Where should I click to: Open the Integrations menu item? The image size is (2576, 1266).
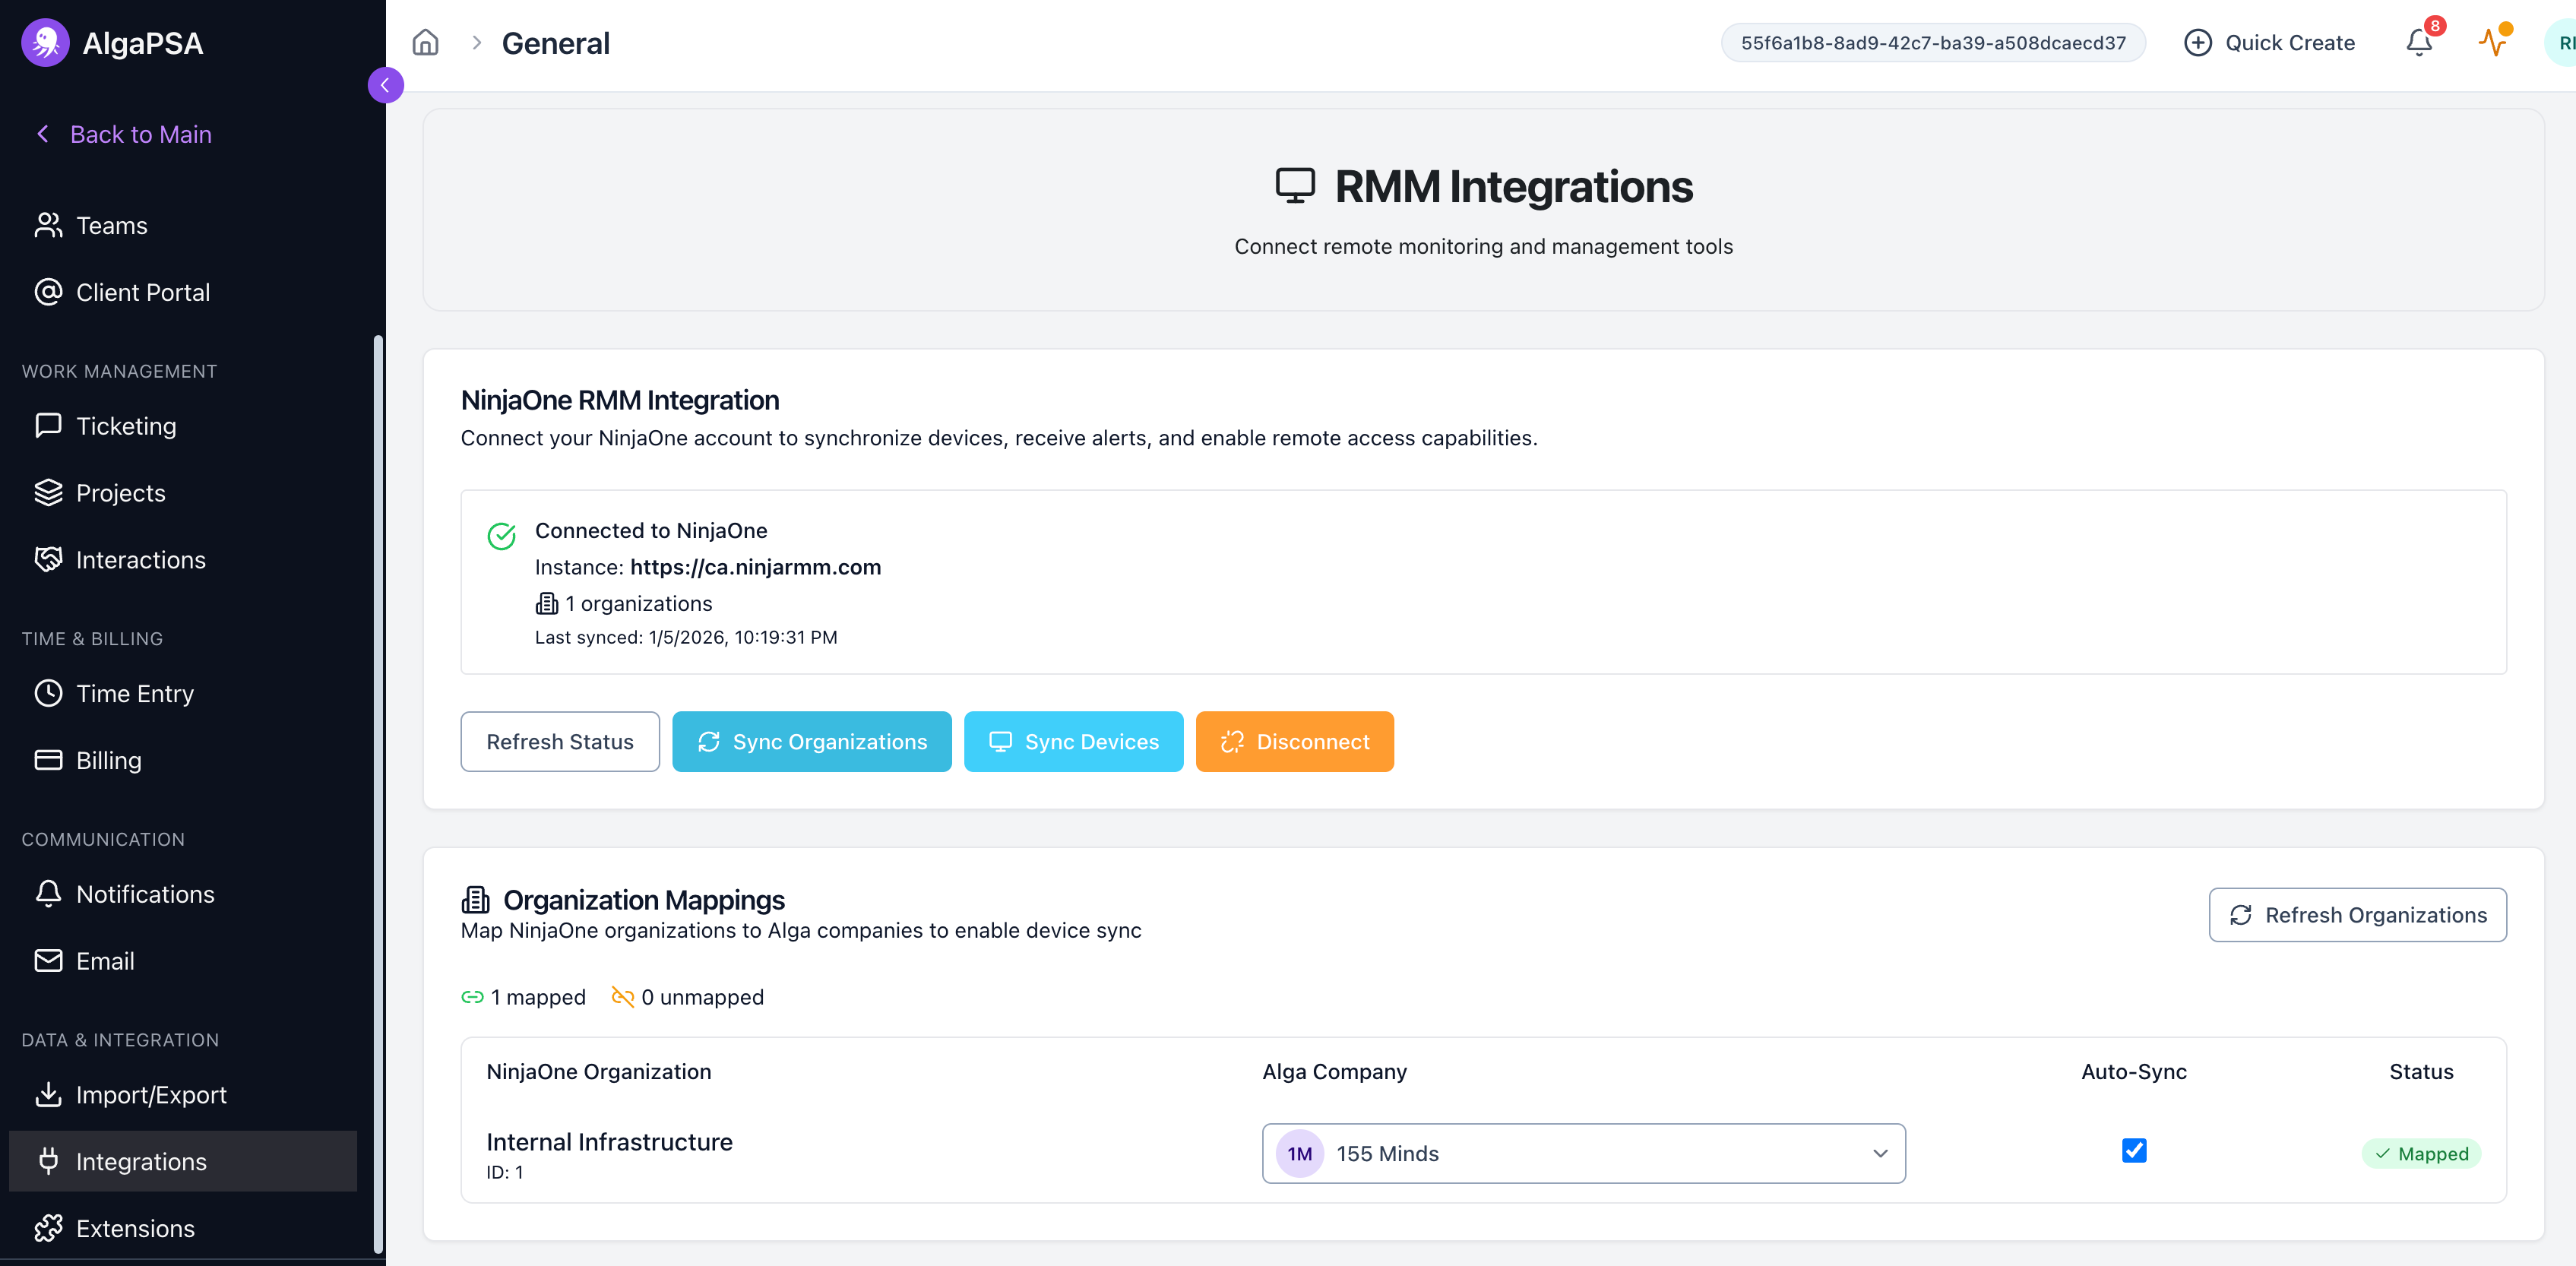pyautogui.click(x=141, y=1161)
